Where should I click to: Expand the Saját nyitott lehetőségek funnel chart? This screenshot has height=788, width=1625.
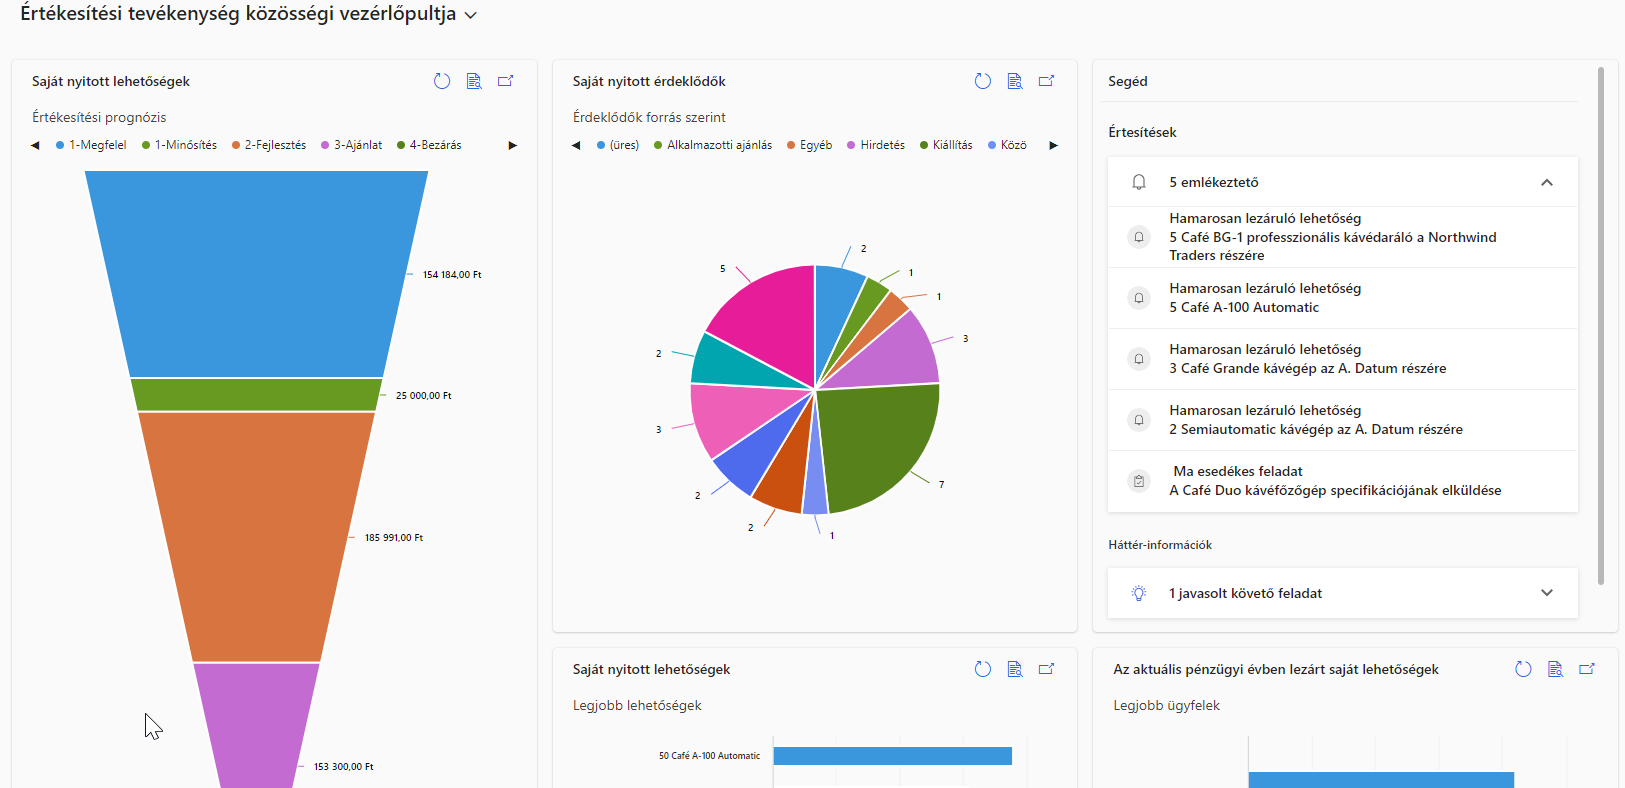pos(506,81)
